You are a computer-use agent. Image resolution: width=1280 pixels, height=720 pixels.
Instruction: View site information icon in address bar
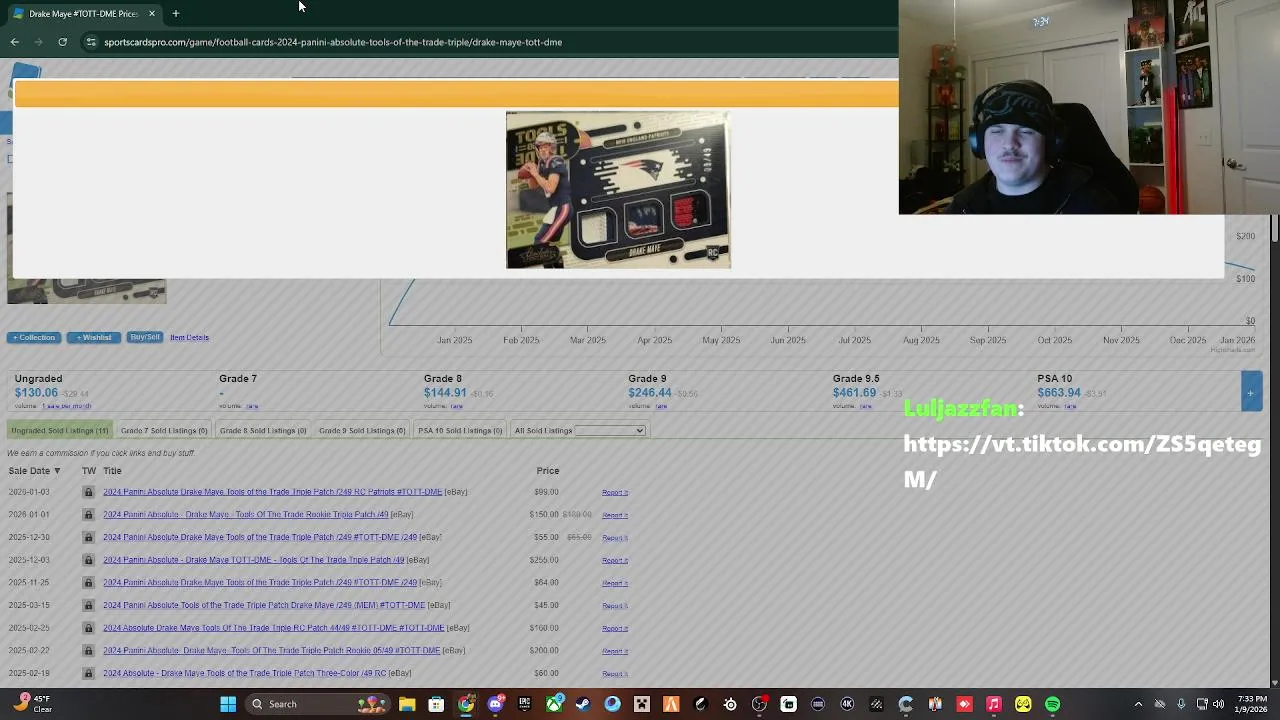point(91,42)
